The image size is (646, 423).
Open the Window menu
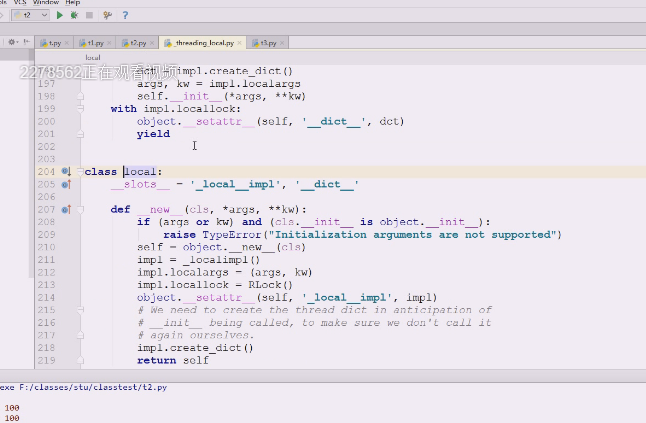(45, 2)
